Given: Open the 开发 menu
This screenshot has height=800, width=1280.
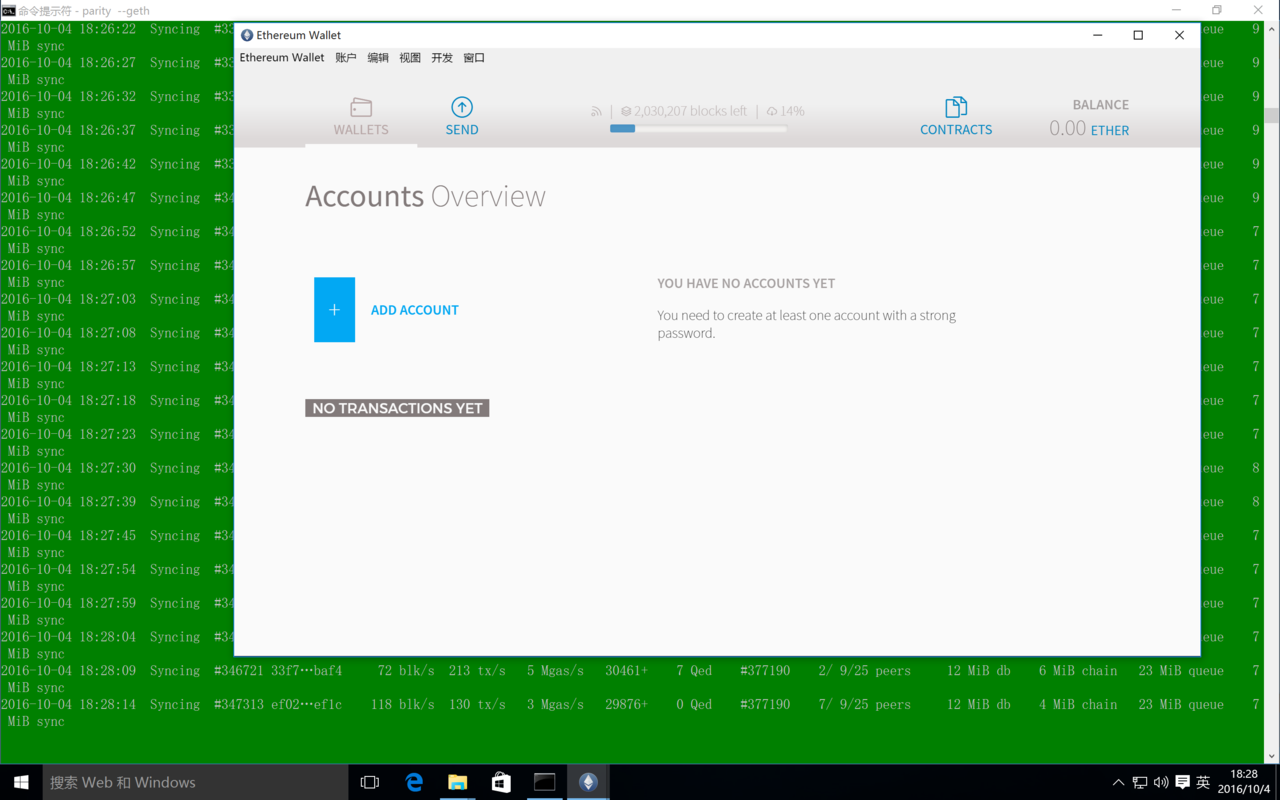Looking at the screenshot, I should click(442, 58).
